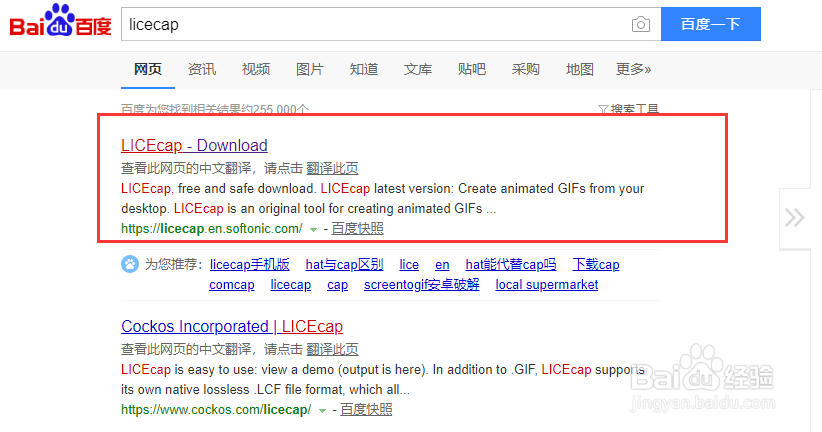
Task: Open the 采购 tab
Action: coord(526,69)
